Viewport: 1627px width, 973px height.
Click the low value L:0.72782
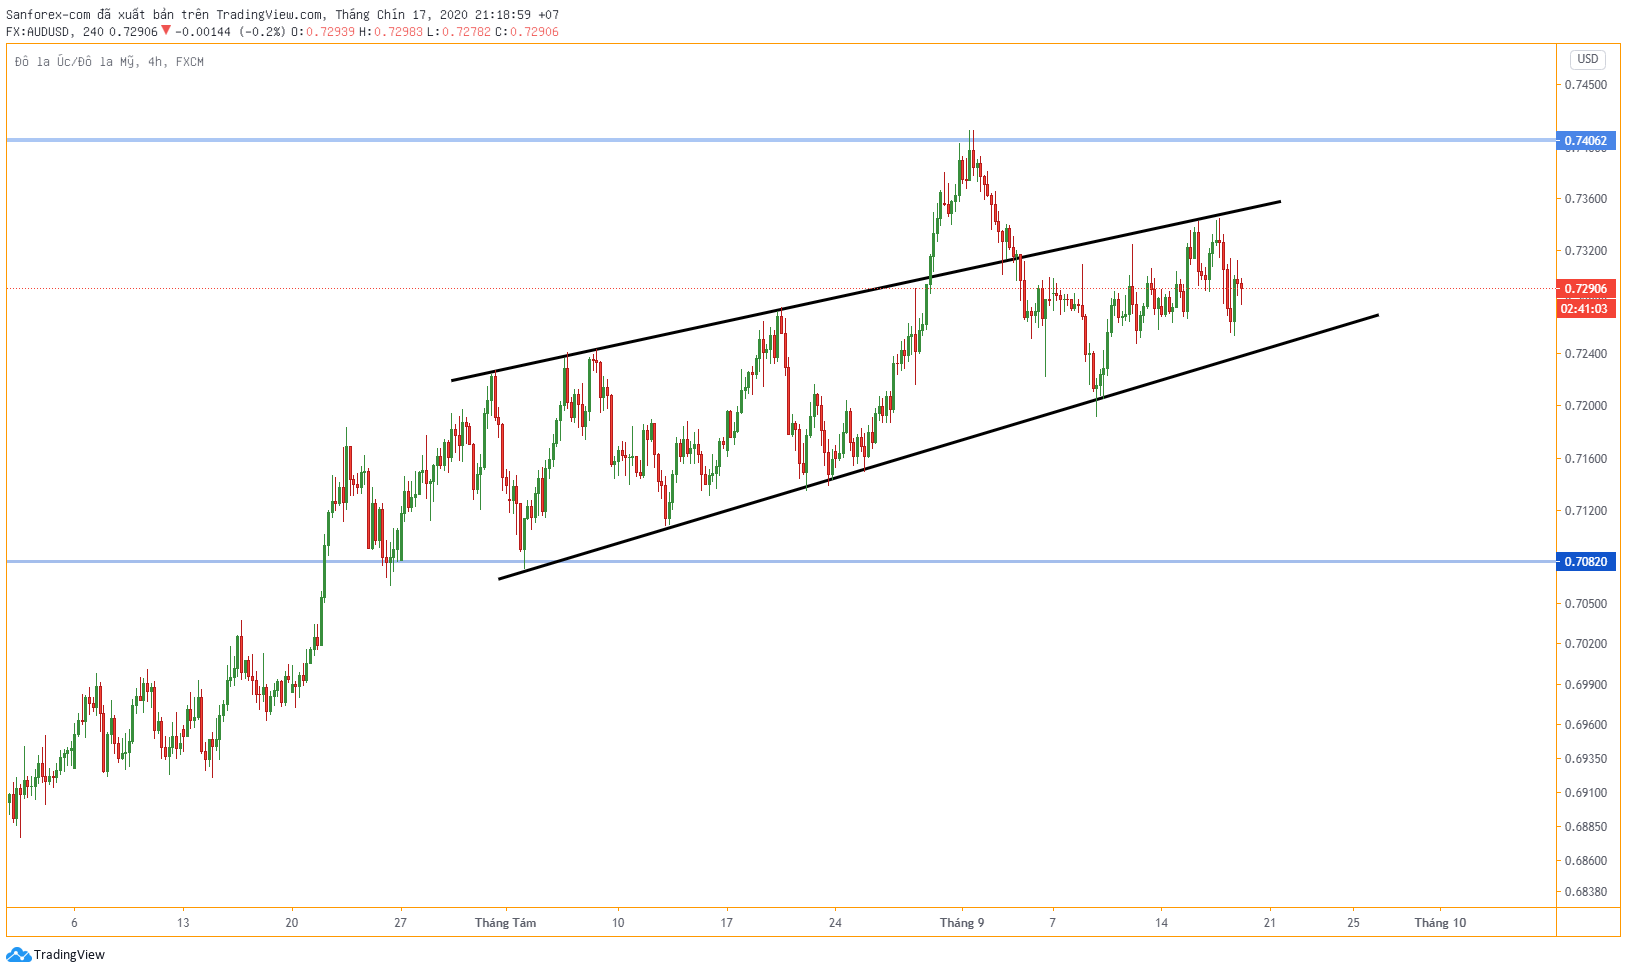point(459,31)
